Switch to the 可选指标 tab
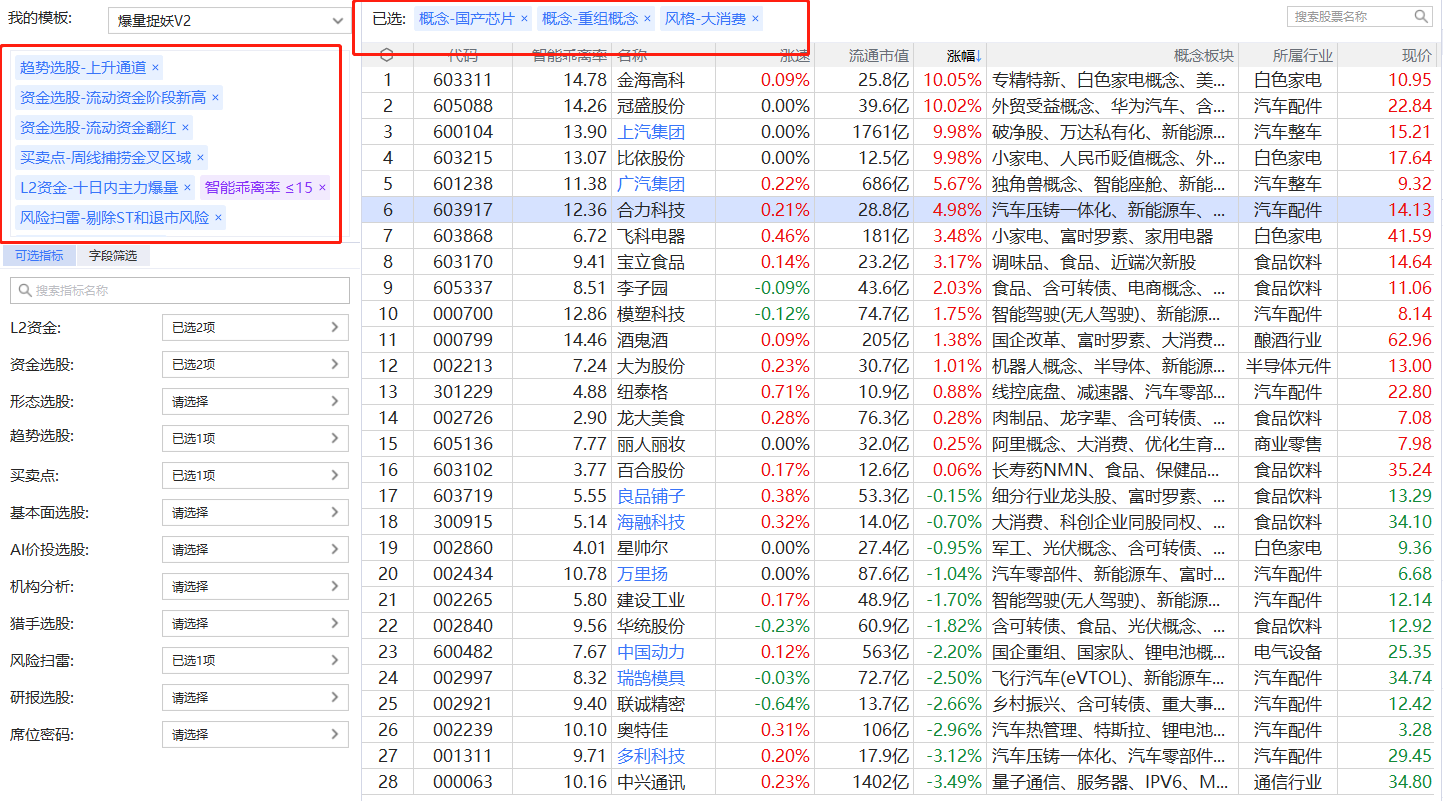Image resolution: width=1443 pixels, height=801 pixels. pos(39,255)
